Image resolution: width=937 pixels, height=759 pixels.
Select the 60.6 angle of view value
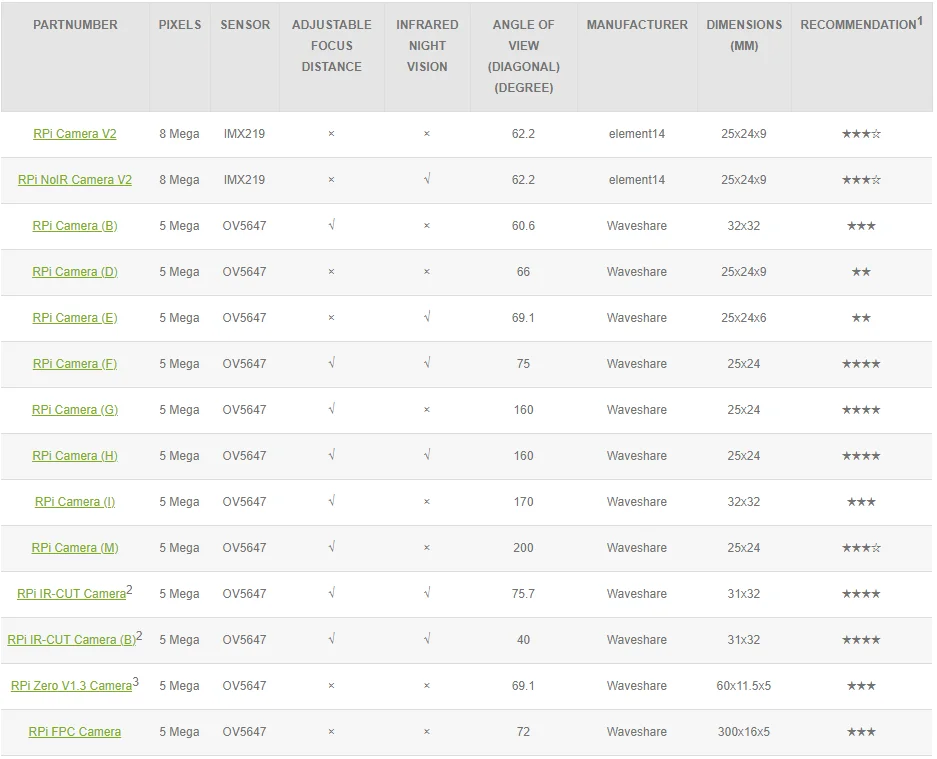(523, 226)
